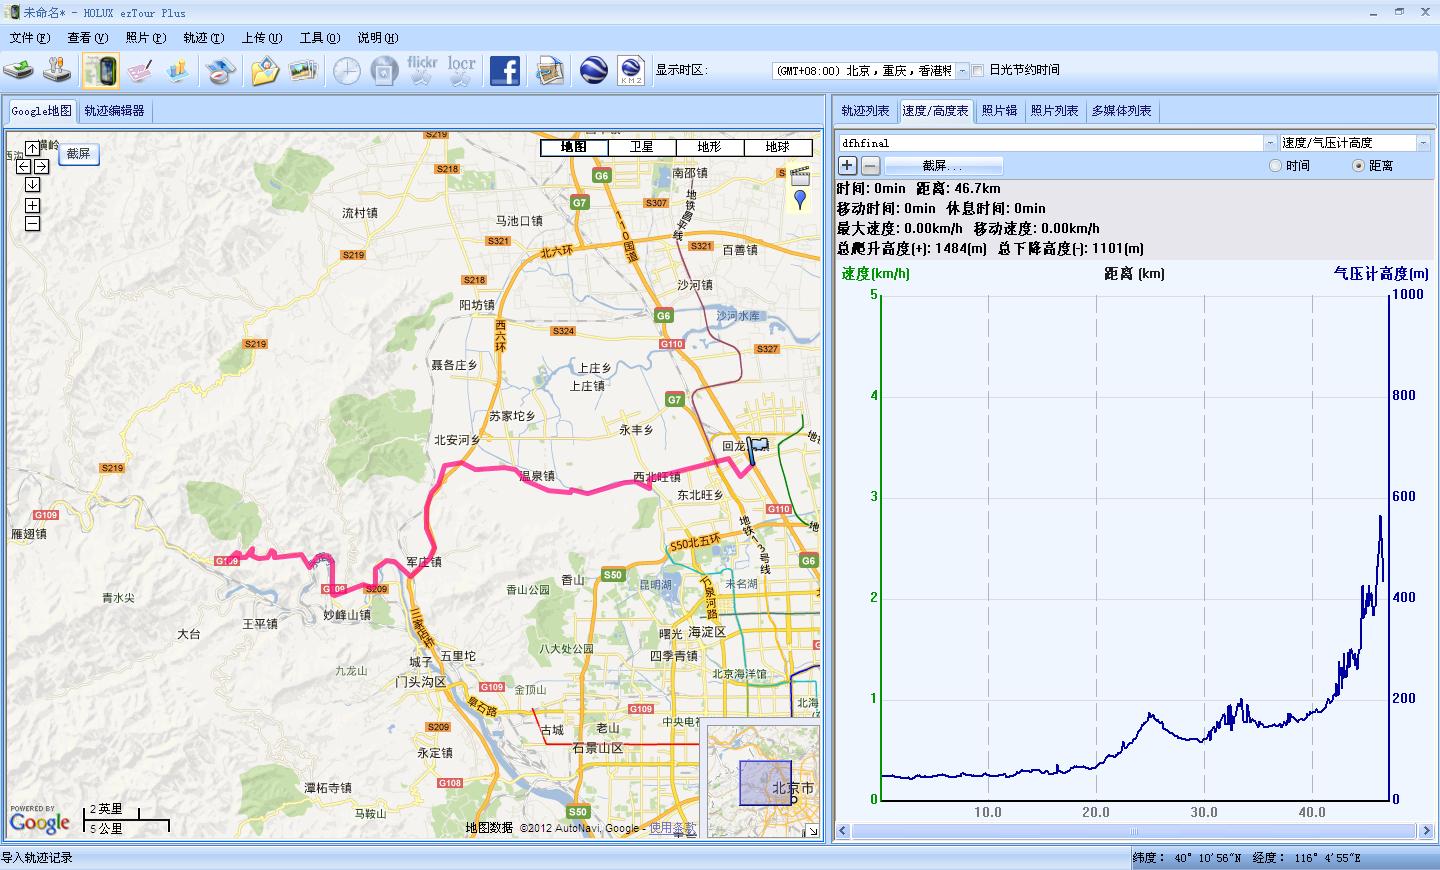Click the compass map icon
Viewport: 1440px width, 870px height.
pyautogui.click(x=219, y=71)
